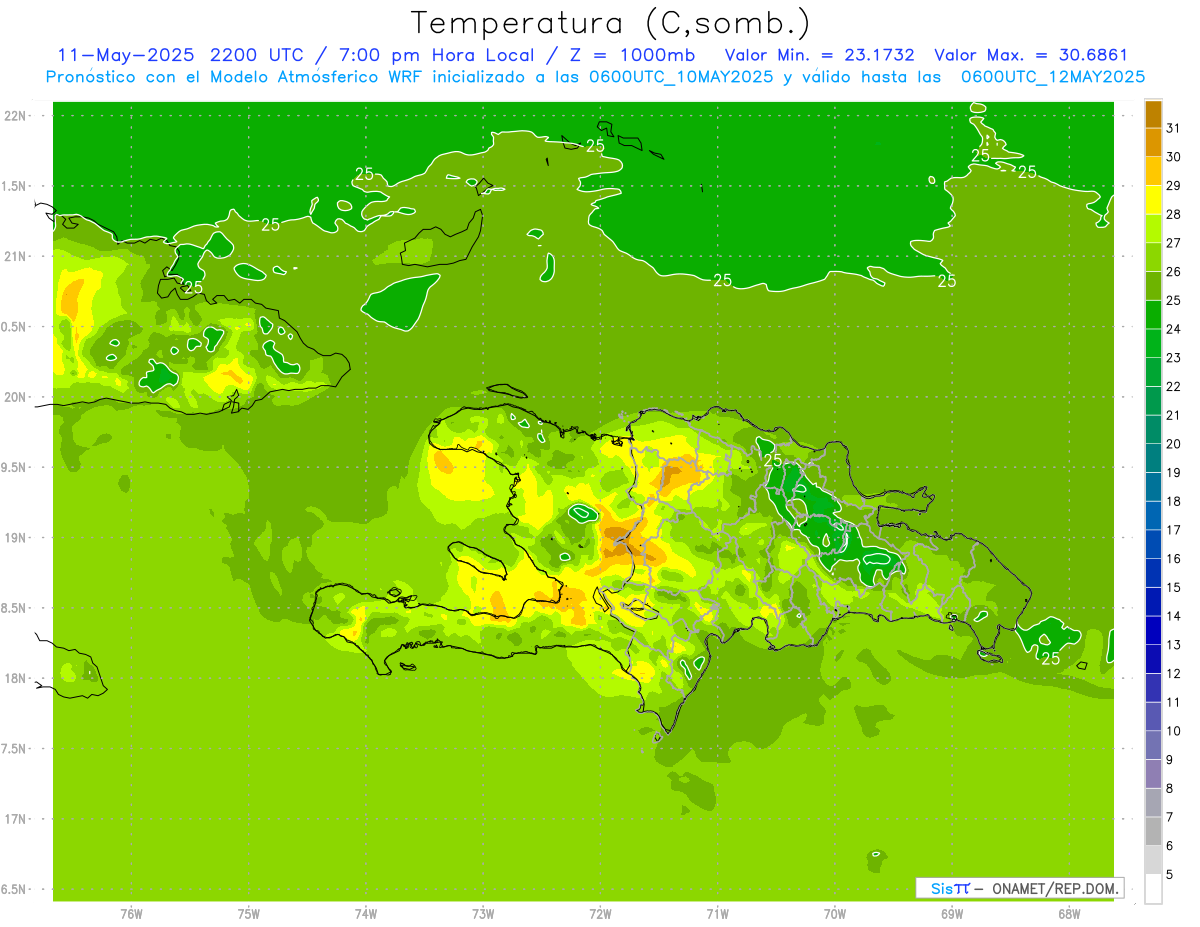Click the colorbar label '30'

(x=1174, y=157)
